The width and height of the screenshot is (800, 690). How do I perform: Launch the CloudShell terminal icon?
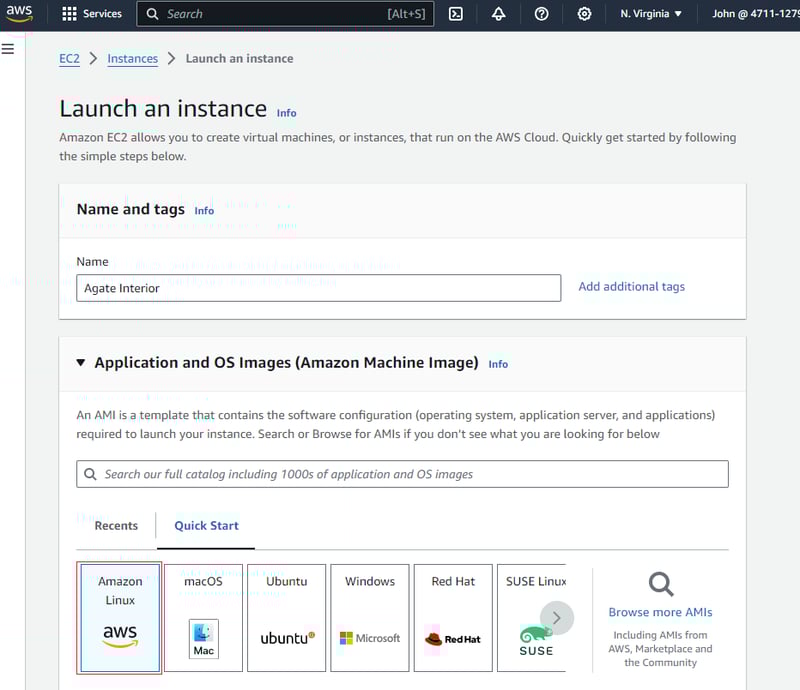456,14
